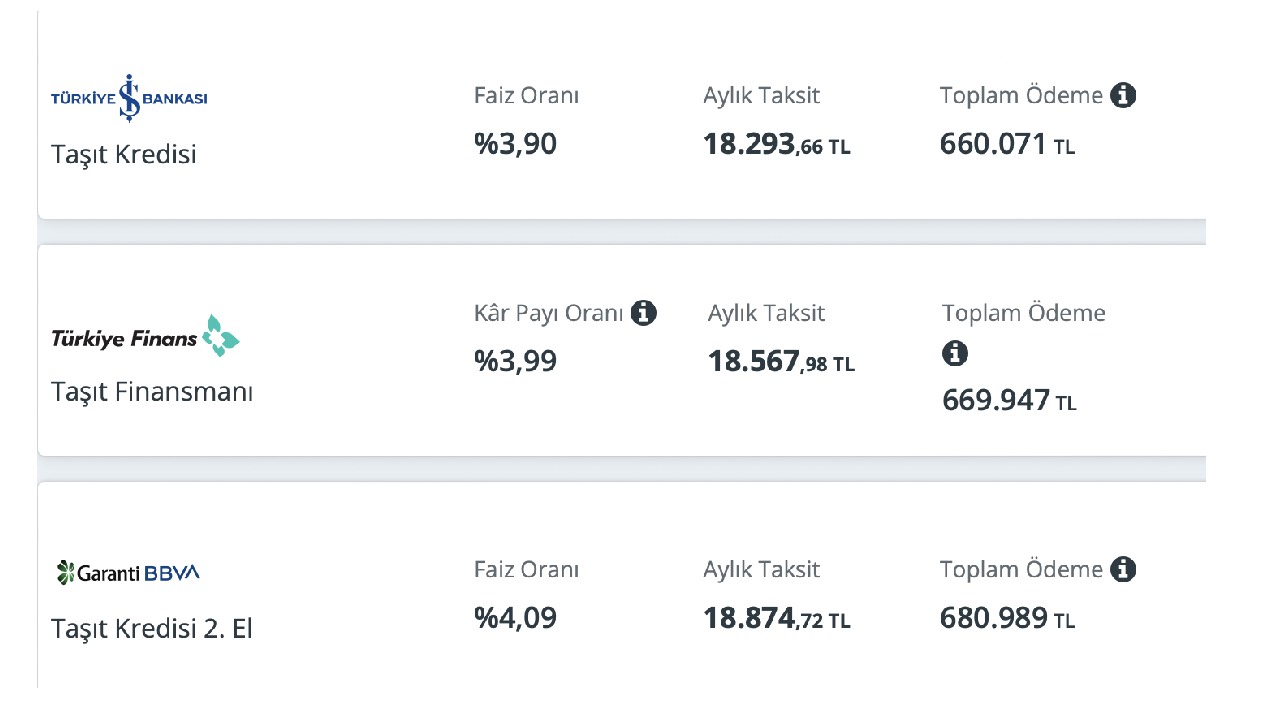Click the Türkiye Finans logo
1280x720 pixels.
click(145, 337)
